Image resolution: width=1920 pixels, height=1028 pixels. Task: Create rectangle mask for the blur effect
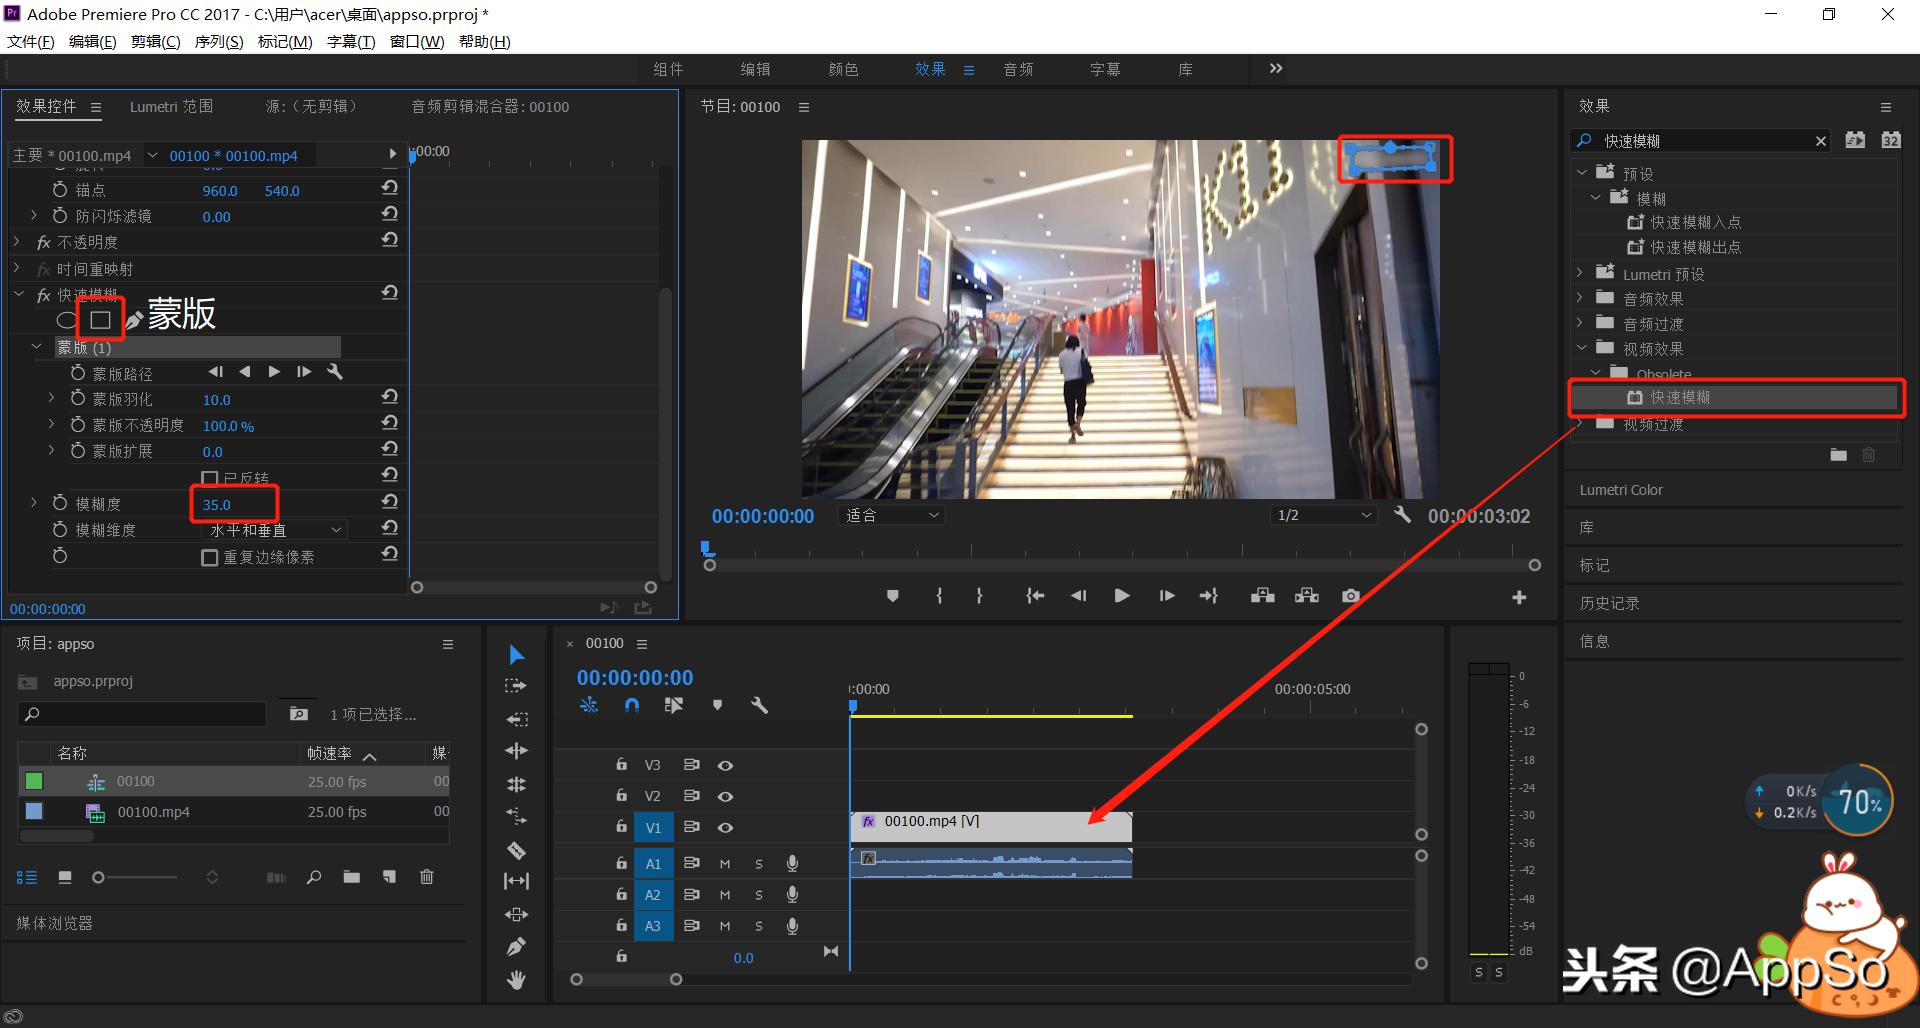click(x=100, y=320)
